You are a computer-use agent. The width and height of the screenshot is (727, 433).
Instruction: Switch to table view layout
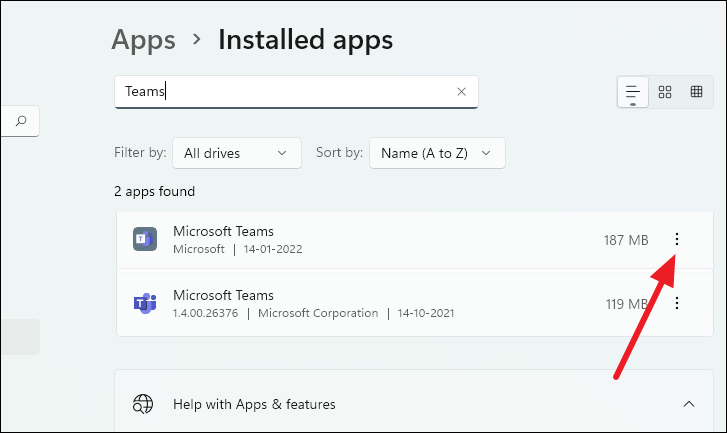click(x=696, y=92)
